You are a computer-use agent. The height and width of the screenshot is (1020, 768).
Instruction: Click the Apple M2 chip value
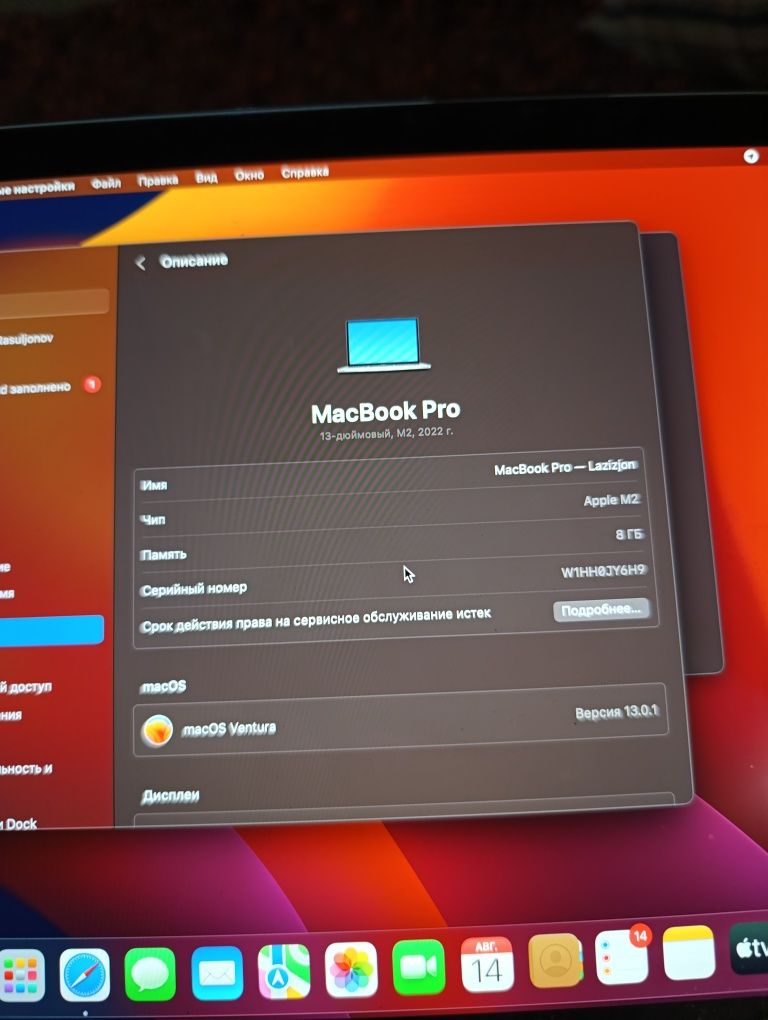click(x=611, y=500)
